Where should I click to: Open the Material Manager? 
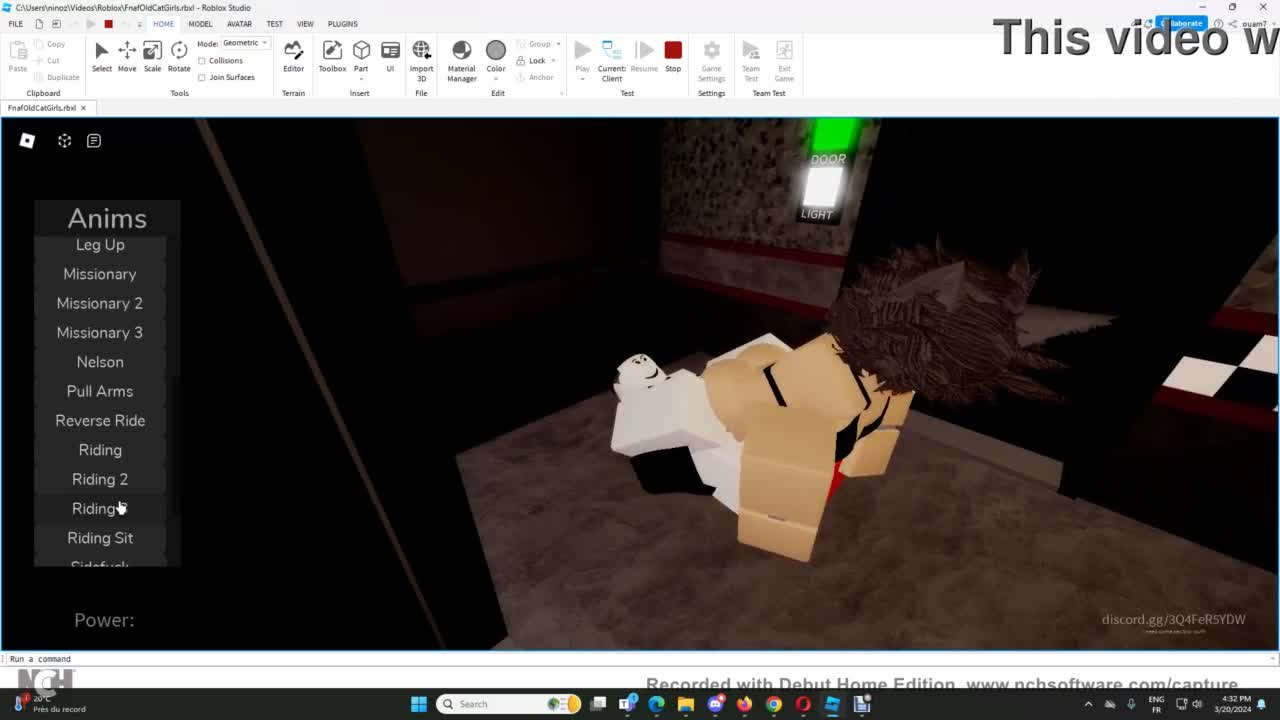tap(461, 56)
